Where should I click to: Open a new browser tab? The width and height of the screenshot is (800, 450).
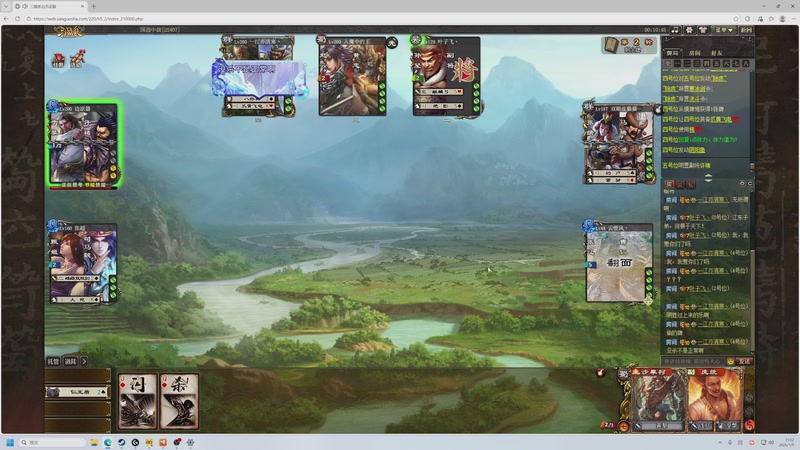point(93,6)
